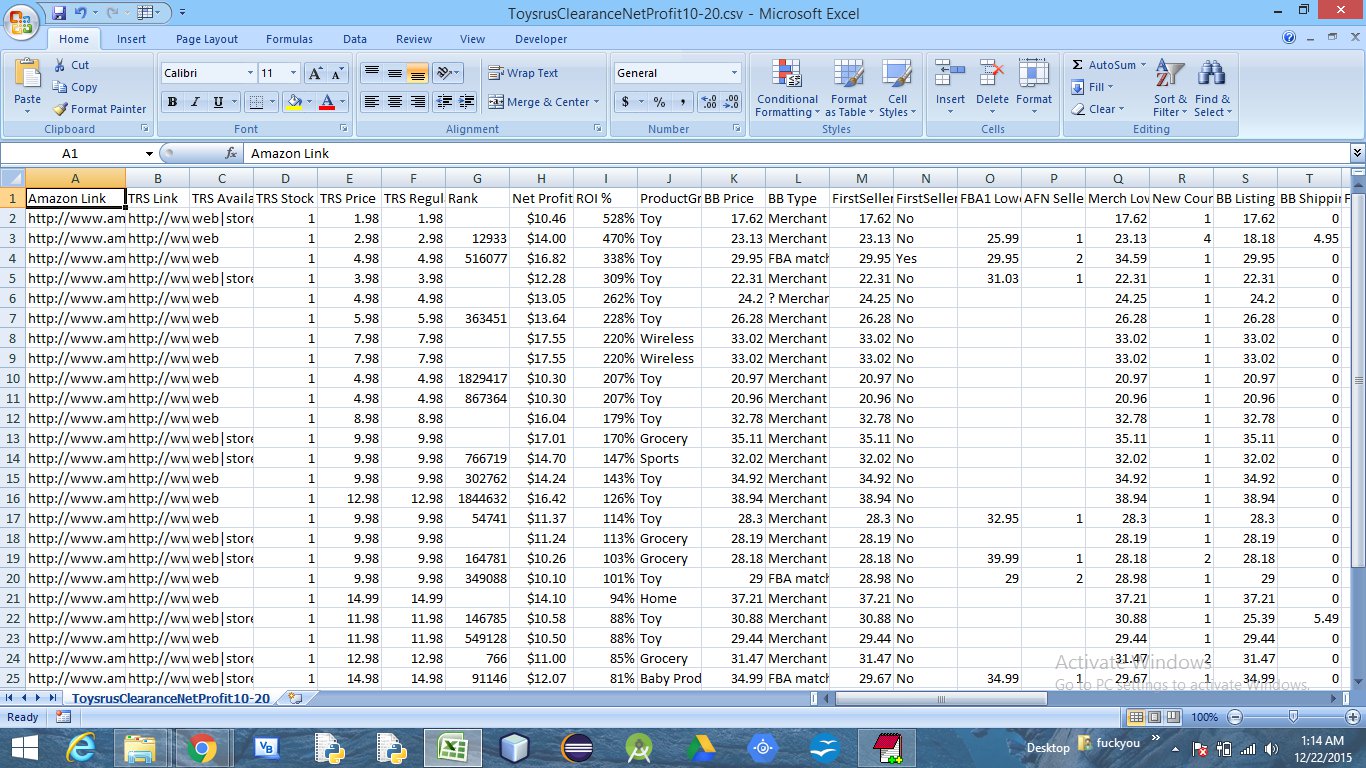Screen dimensions: 1366x768
Task: Click Decrease Decimal button
Action: 732,102
